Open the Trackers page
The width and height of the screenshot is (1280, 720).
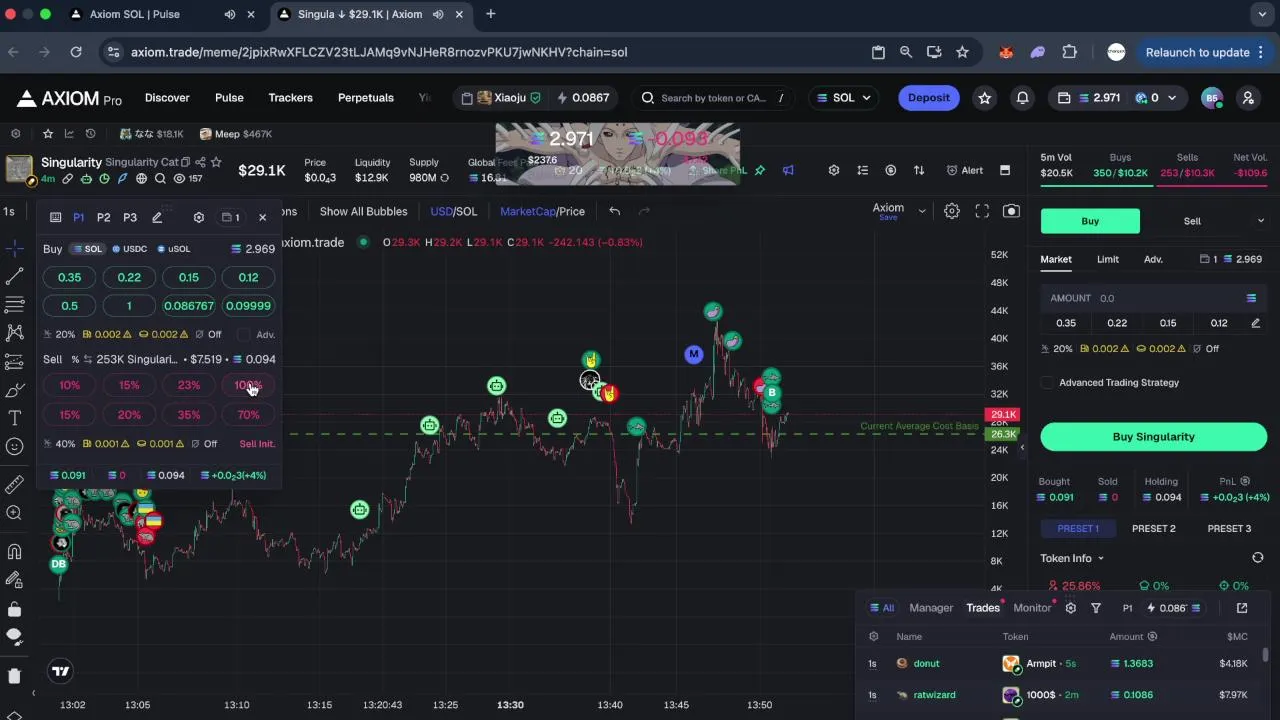pyautogui.click(x=291, y=98)
